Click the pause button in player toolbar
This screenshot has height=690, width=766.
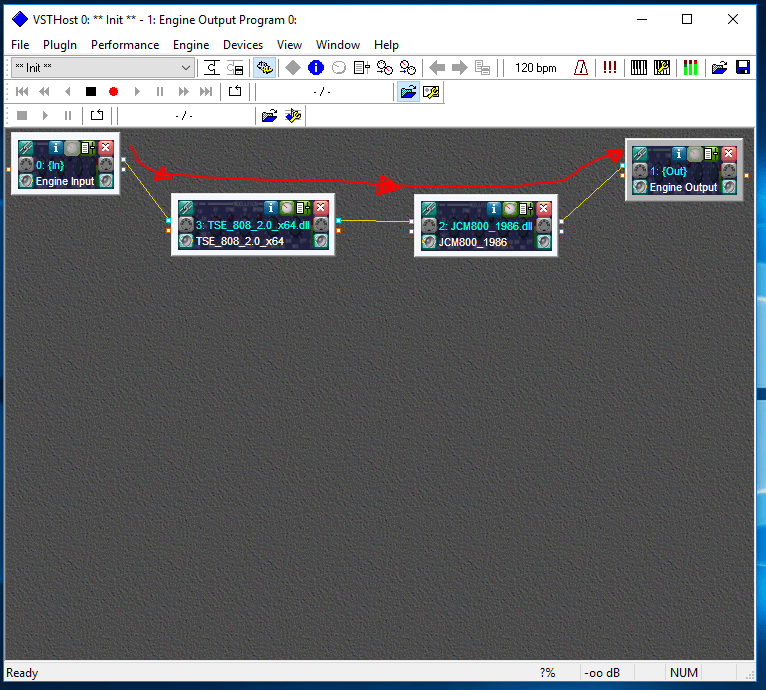point(160,91)
